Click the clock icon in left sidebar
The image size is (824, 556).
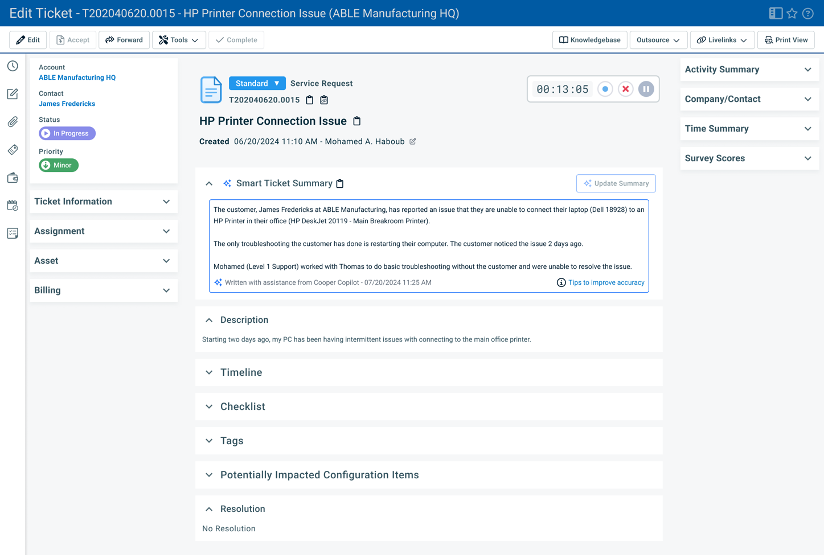pos(13,66)
